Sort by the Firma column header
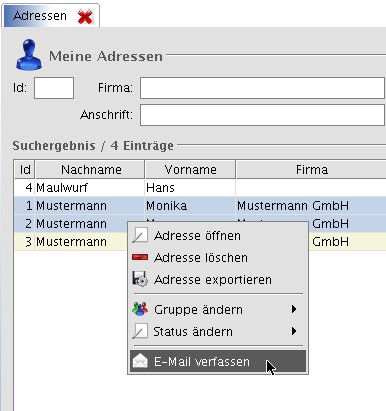 pyautogui.click(x=311, y=170)
